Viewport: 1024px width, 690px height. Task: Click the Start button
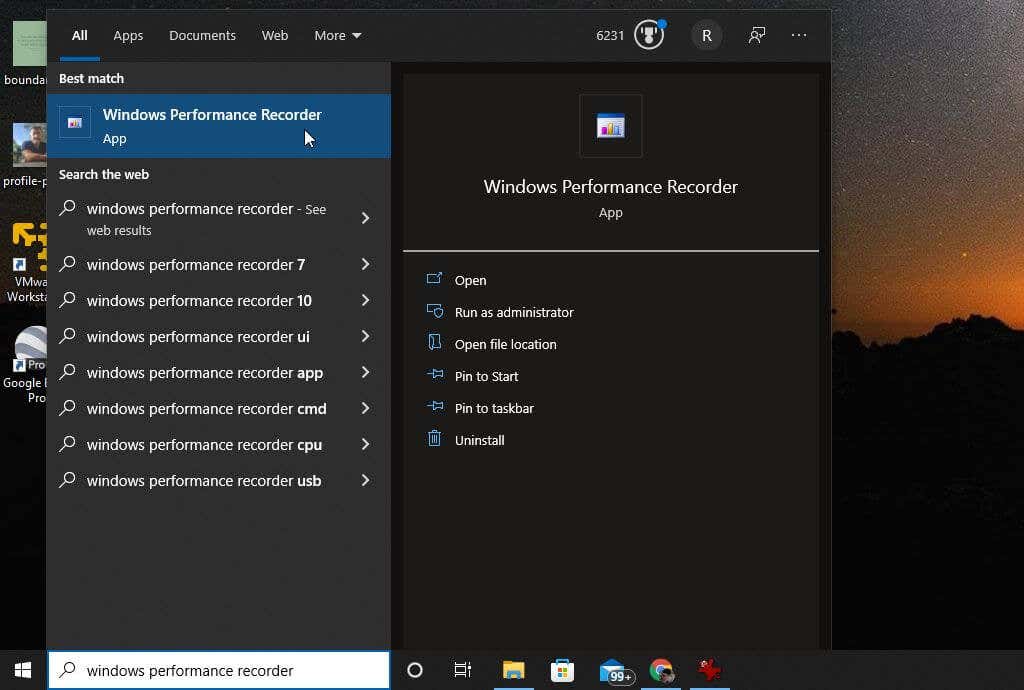click(x=21, y=670)
